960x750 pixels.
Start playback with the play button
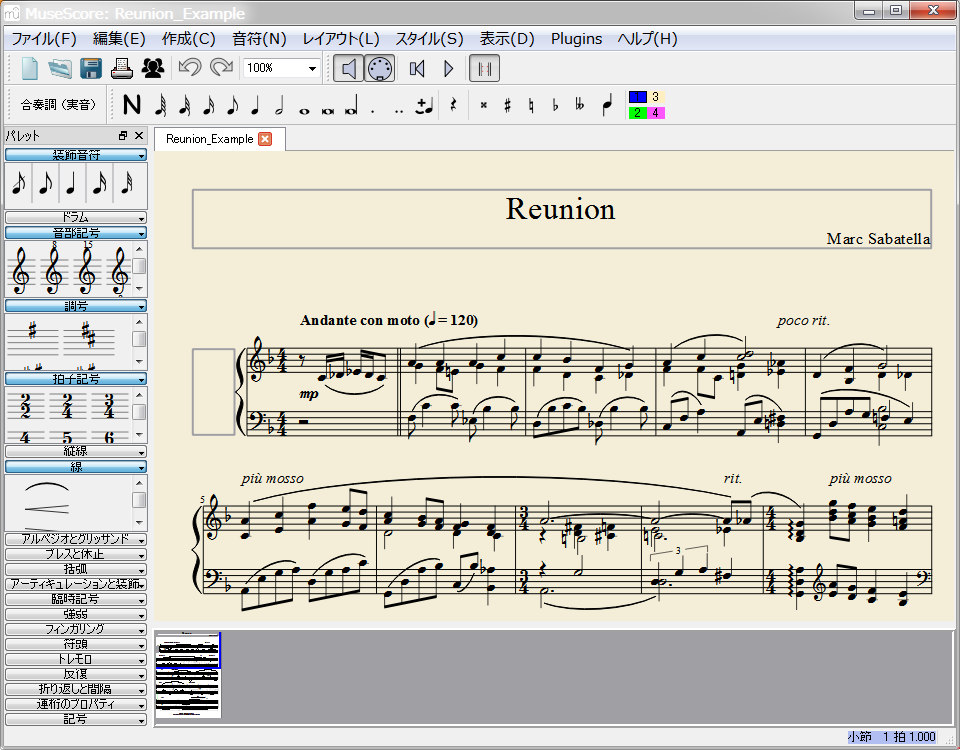[x=448, y=68]
